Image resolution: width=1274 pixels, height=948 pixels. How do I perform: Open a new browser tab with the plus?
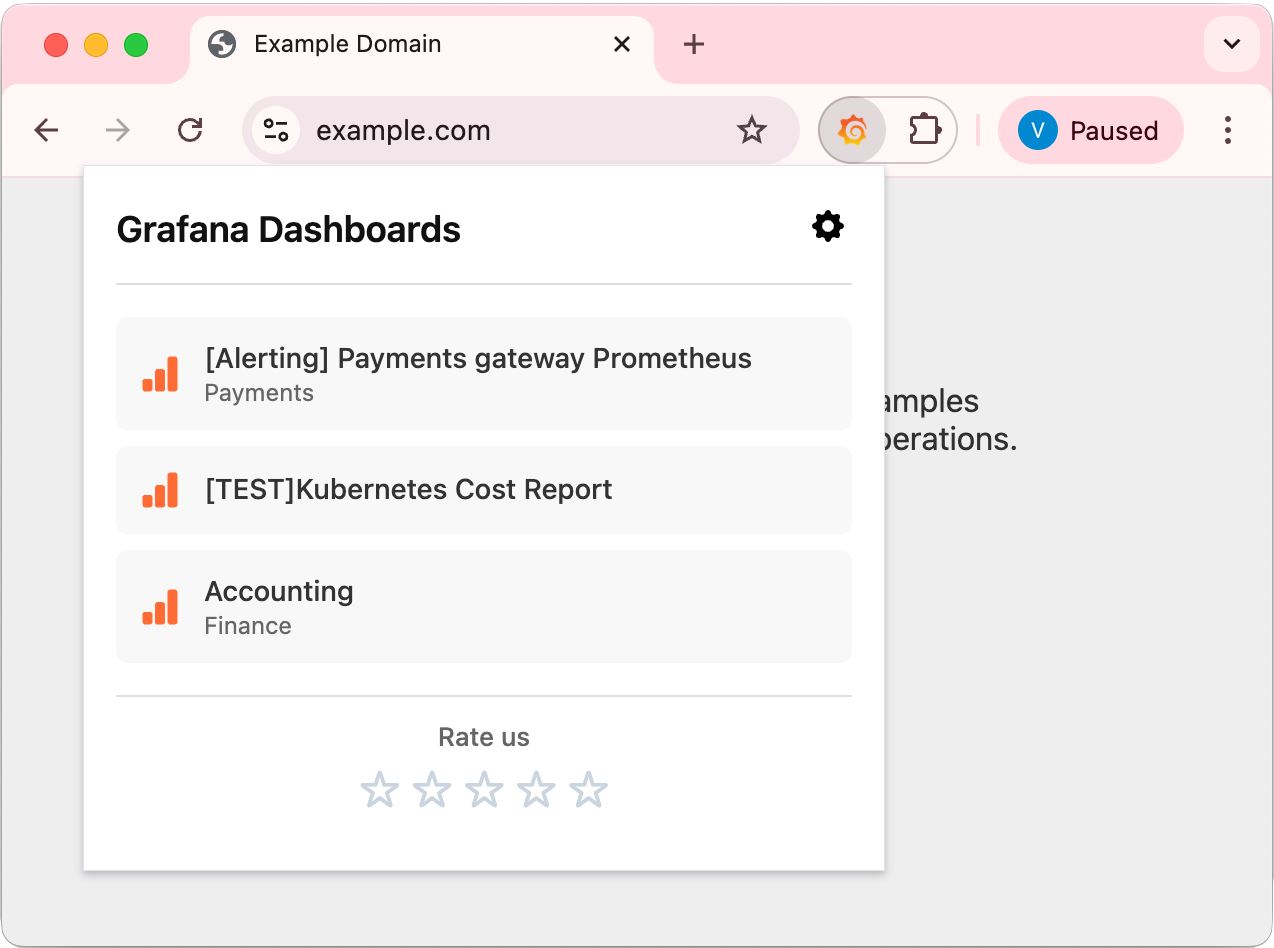pos(693,44)
